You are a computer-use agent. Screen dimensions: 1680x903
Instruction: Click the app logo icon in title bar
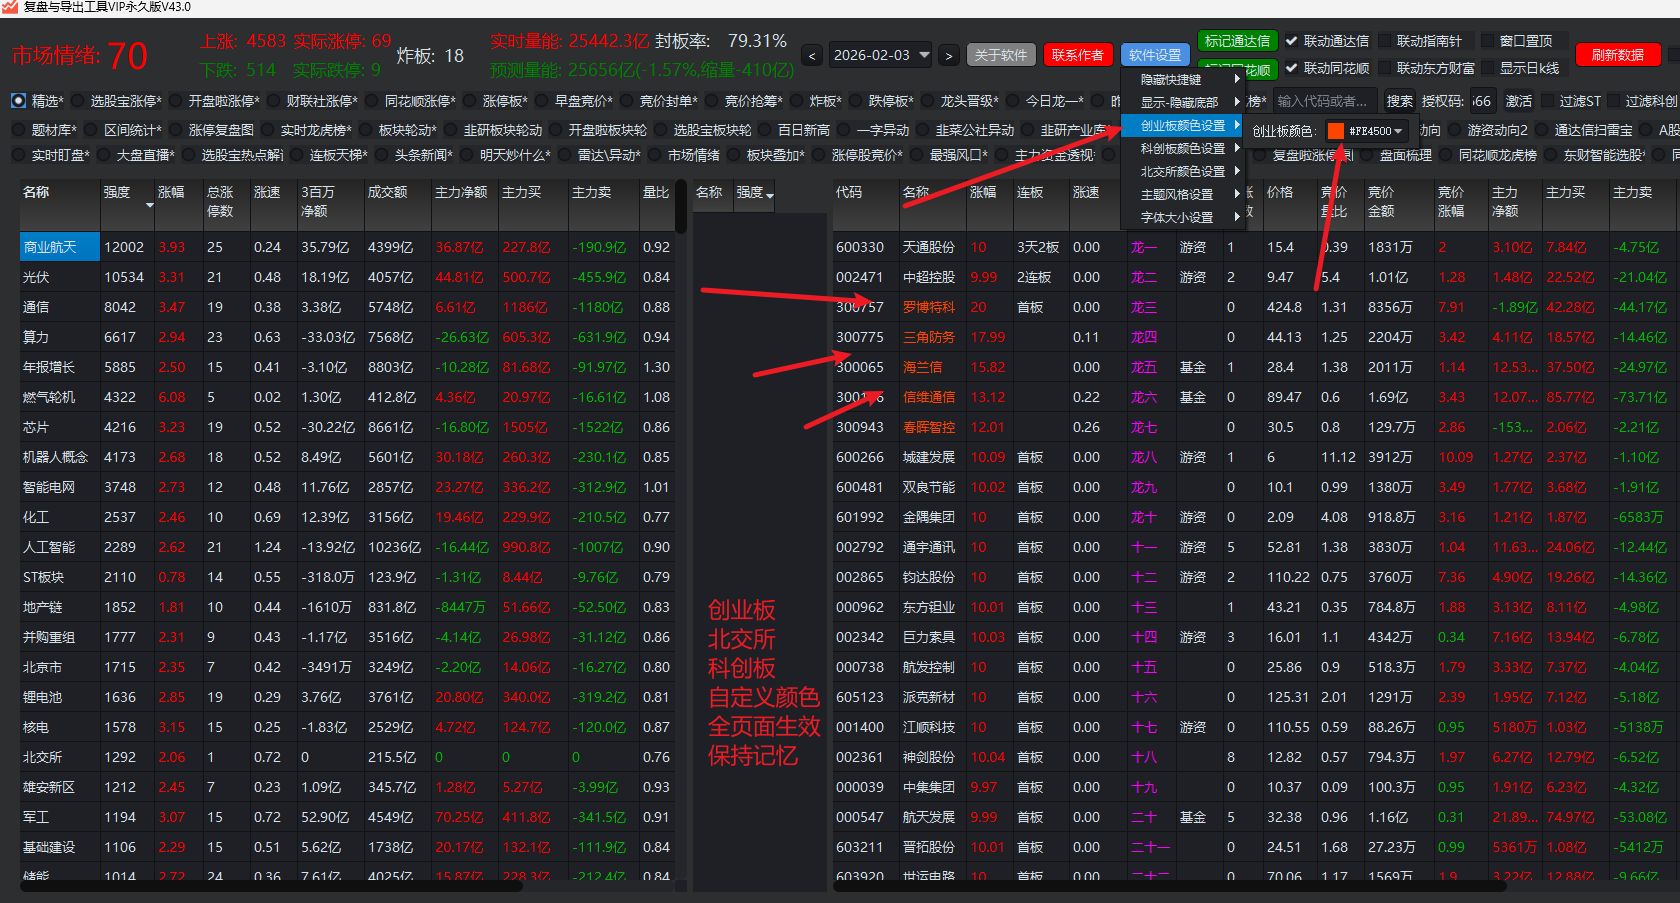tap(11, 8)
